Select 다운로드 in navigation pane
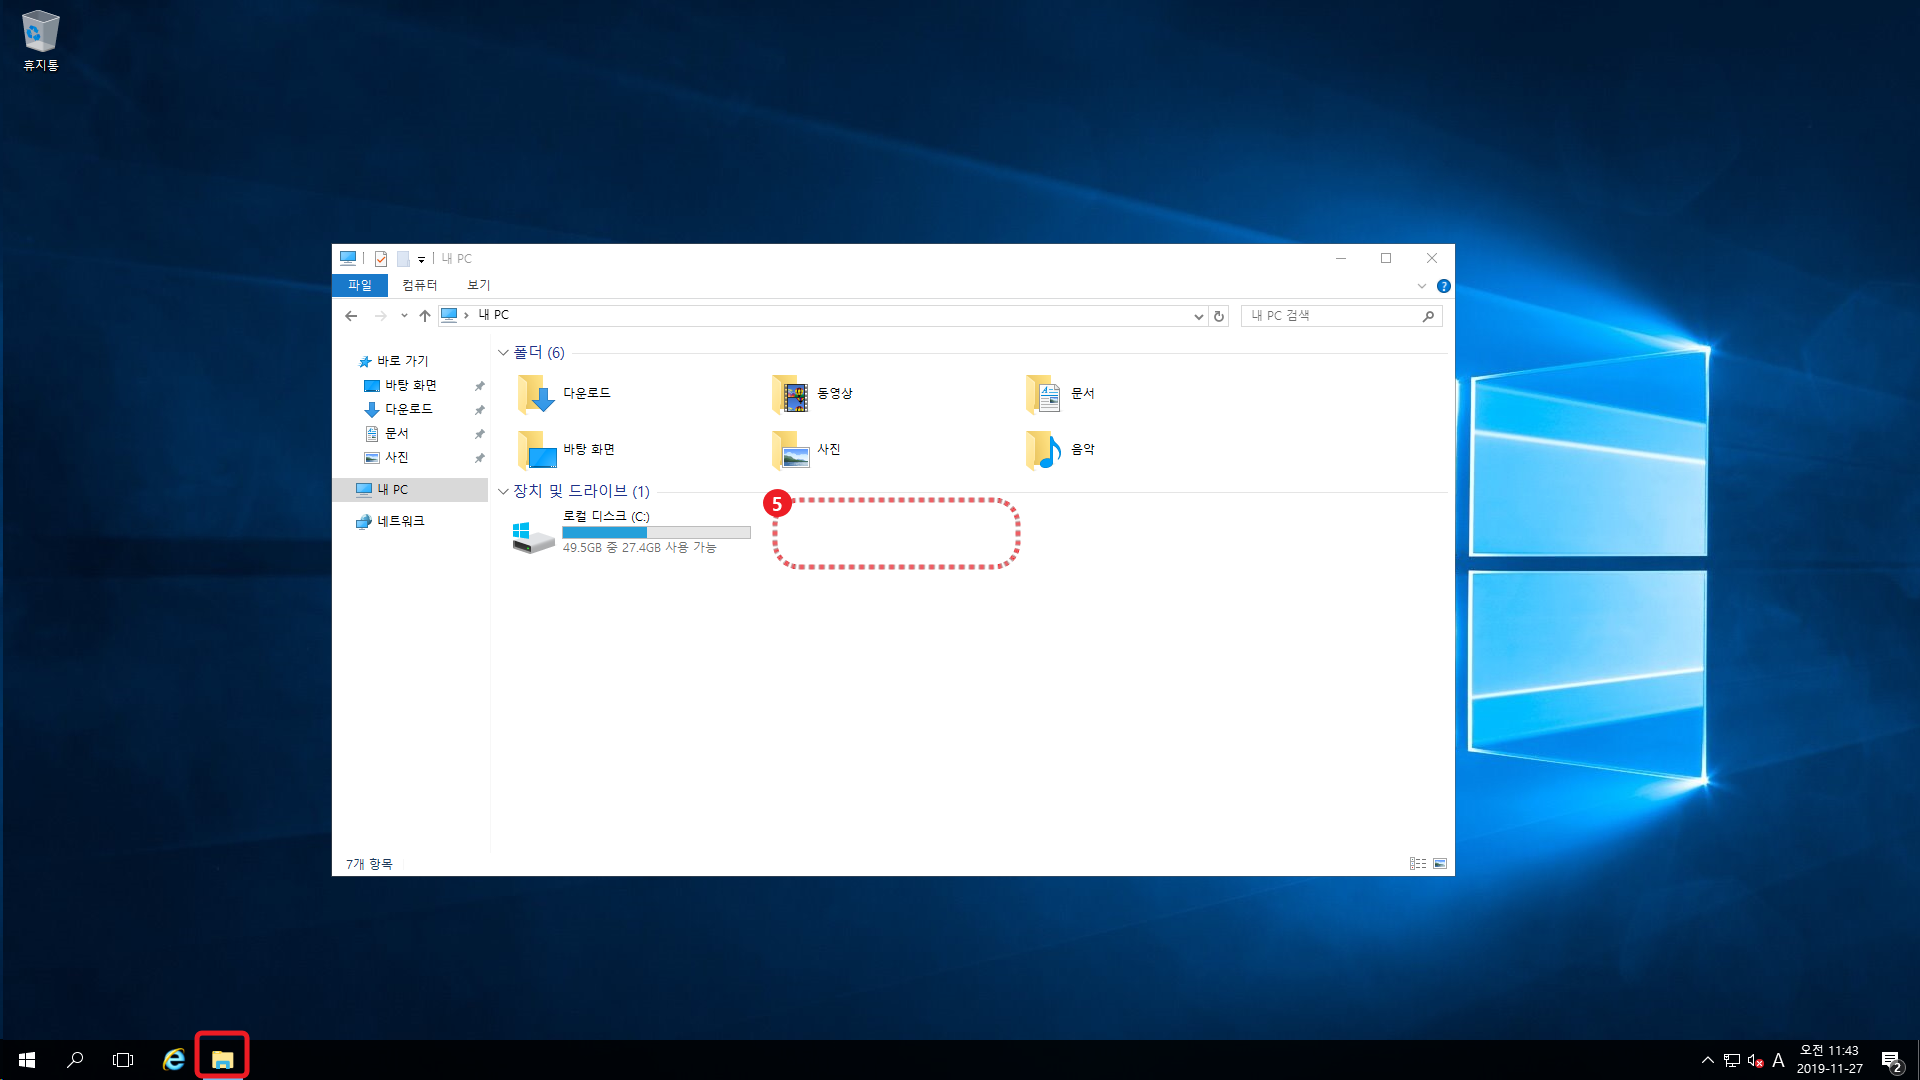1920x1080 pixels. click(x=408, y=409)
